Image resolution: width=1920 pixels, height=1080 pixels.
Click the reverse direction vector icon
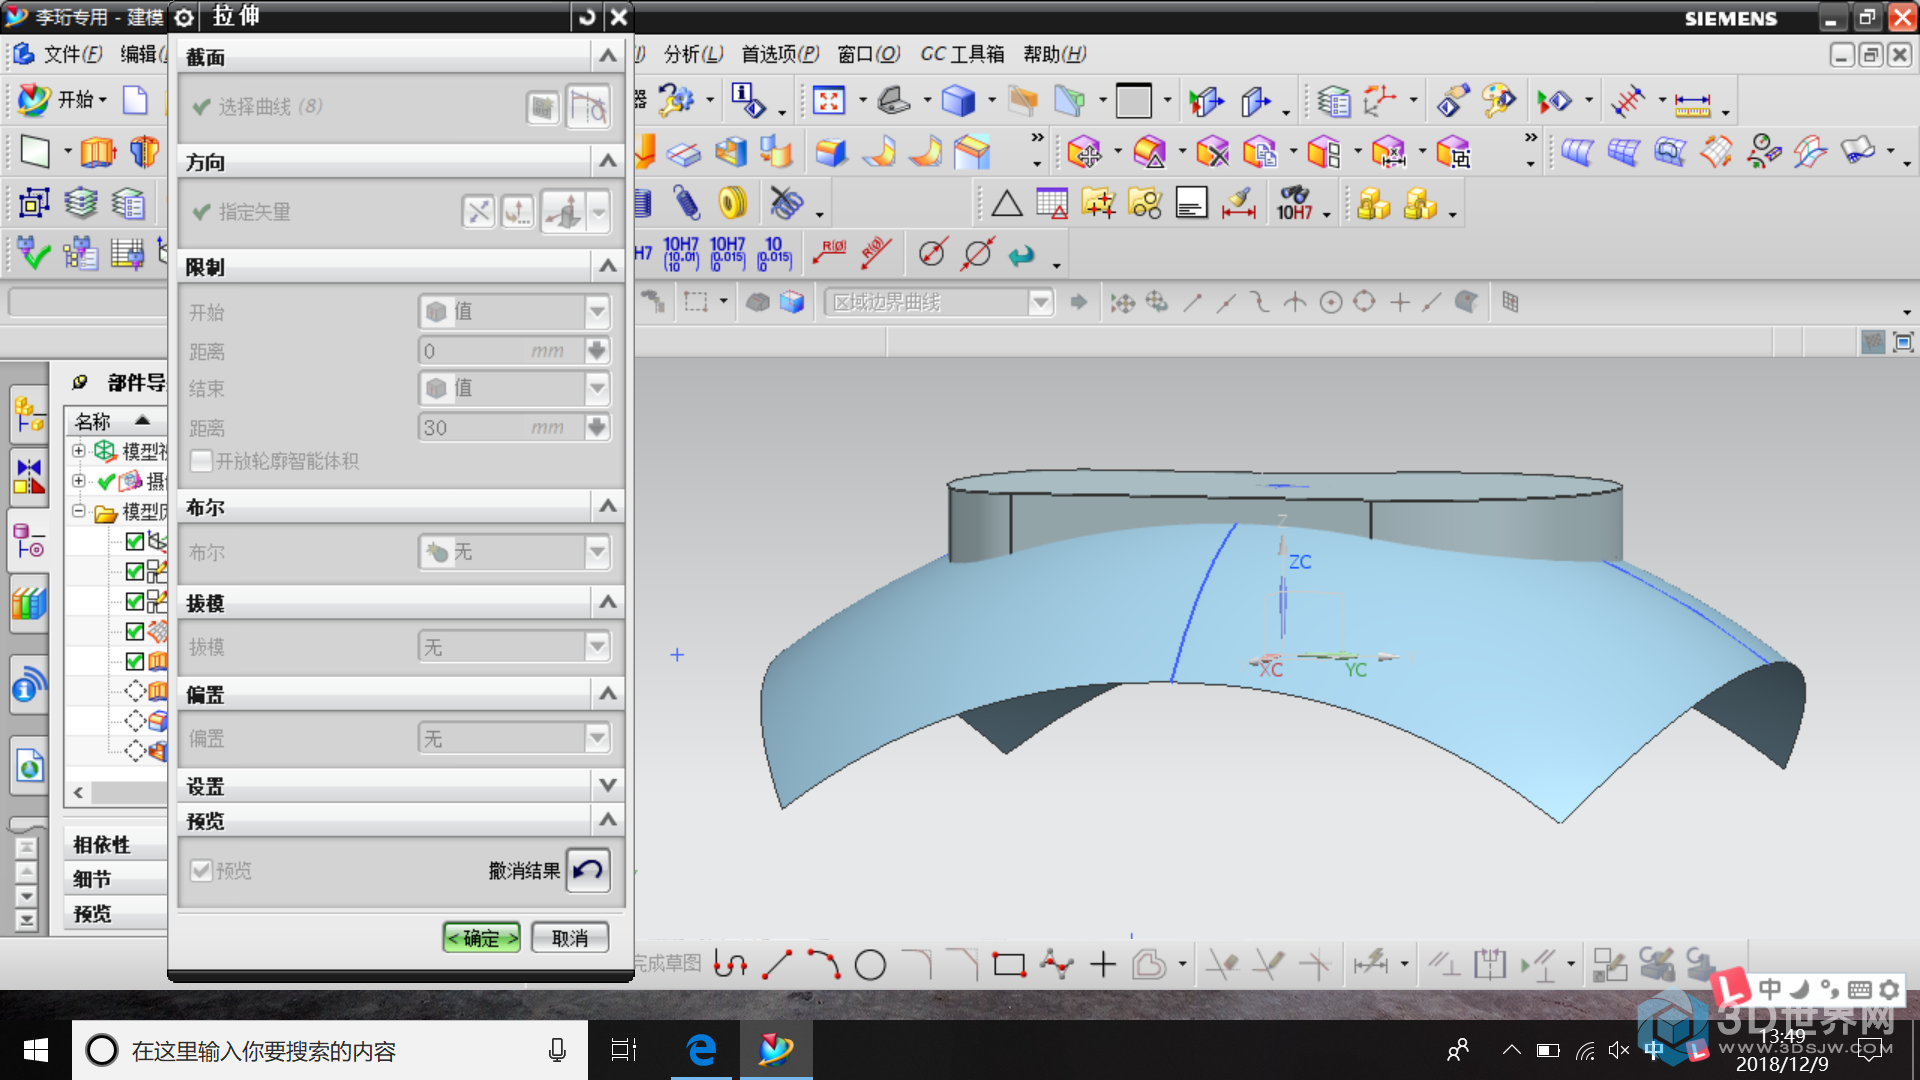[x=479, y=211]
